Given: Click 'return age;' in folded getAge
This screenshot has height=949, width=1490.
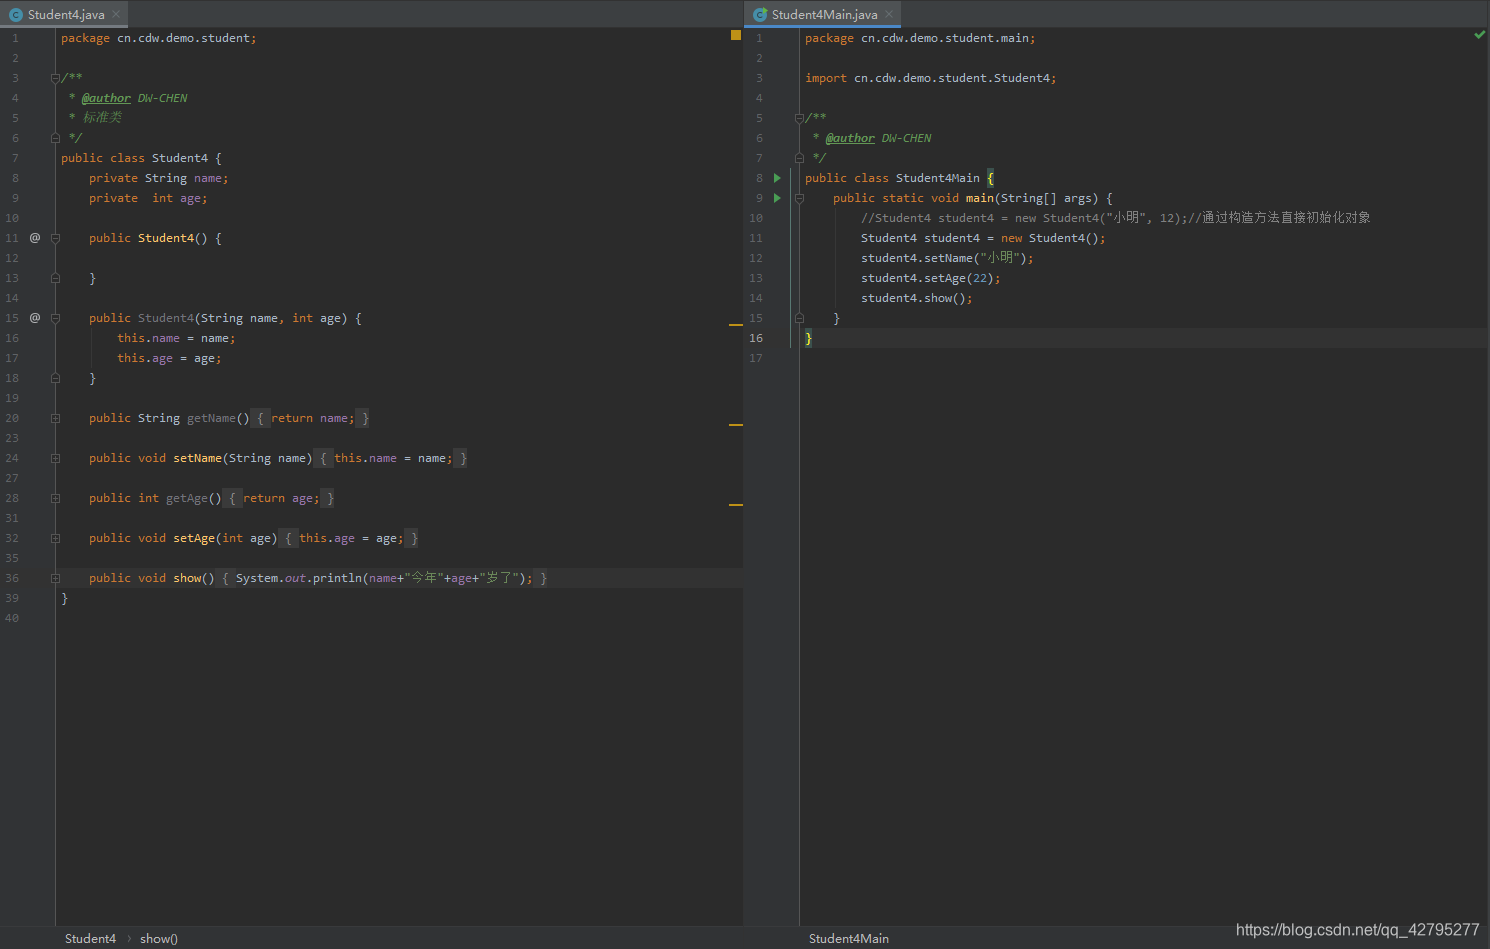Looking at the screenshot, I should click(281, 498).
